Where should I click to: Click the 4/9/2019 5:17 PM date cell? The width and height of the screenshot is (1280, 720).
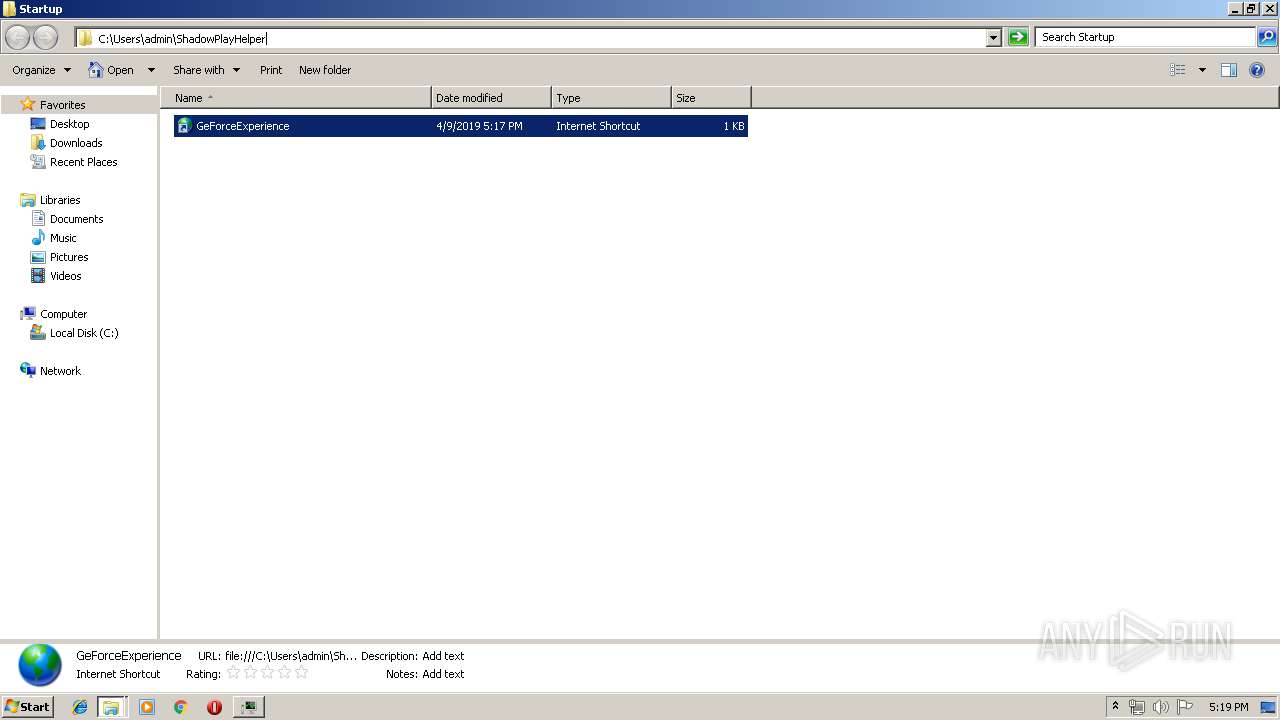click(x=479, y=126)
